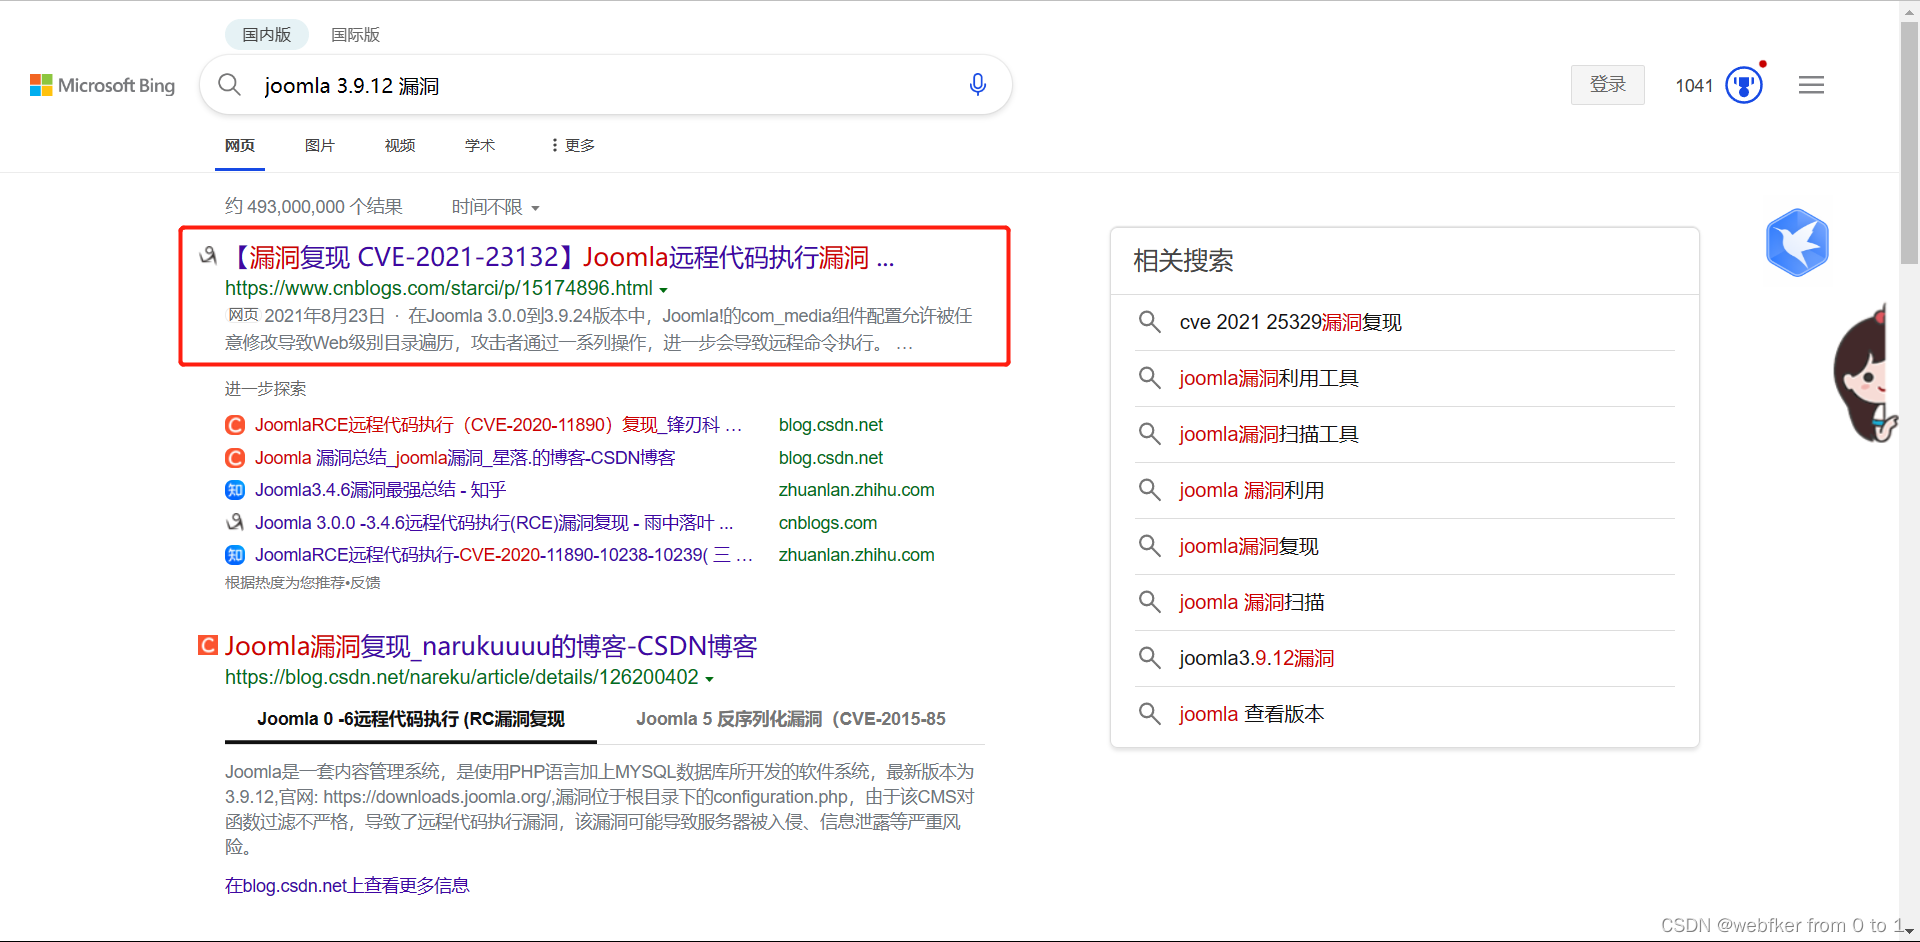The height and width of the screenshot is (942, 1920).
Task: Open JoomlaRCE远程代码执行 (CVE-2020-11890) 复现 link
Action: tap(498, 425)
